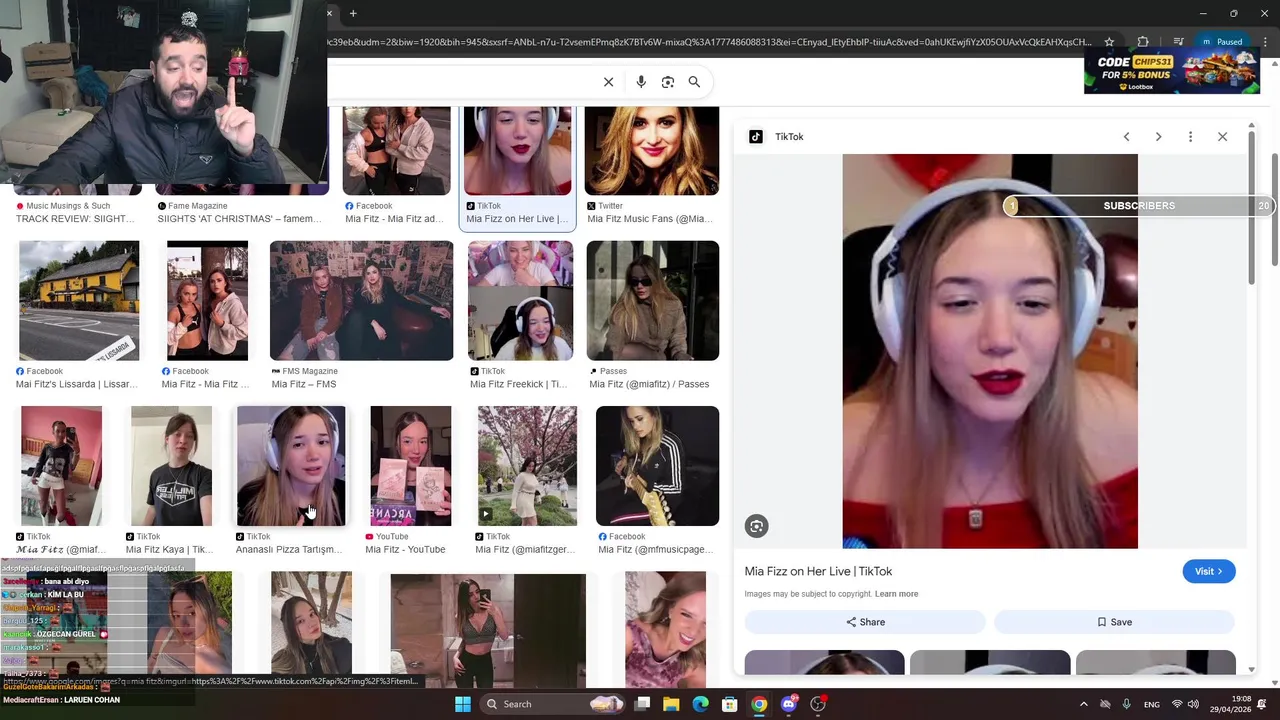Open a new browser tab
Screen dimensions: 1280x720
(x=353, y=13)
